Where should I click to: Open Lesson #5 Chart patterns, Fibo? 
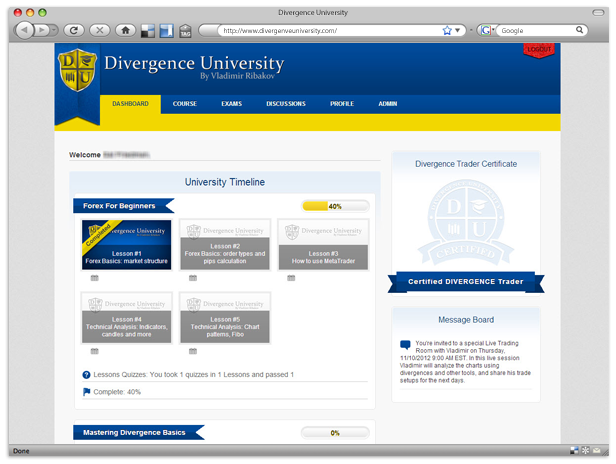coord(225,318)
